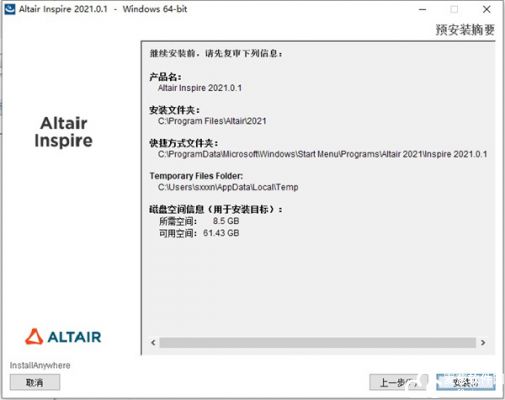
Task: Click the InstallAnywhere label
Action: pos(40,365)
